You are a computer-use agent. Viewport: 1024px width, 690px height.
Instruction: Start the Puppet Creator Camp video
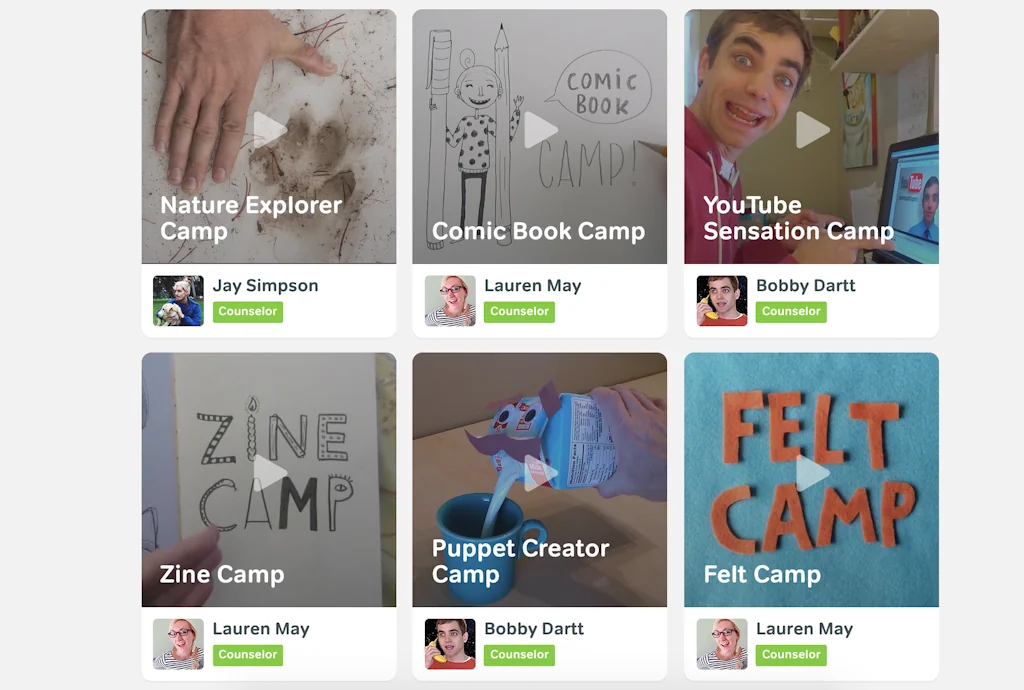click(x=540, y=473)
